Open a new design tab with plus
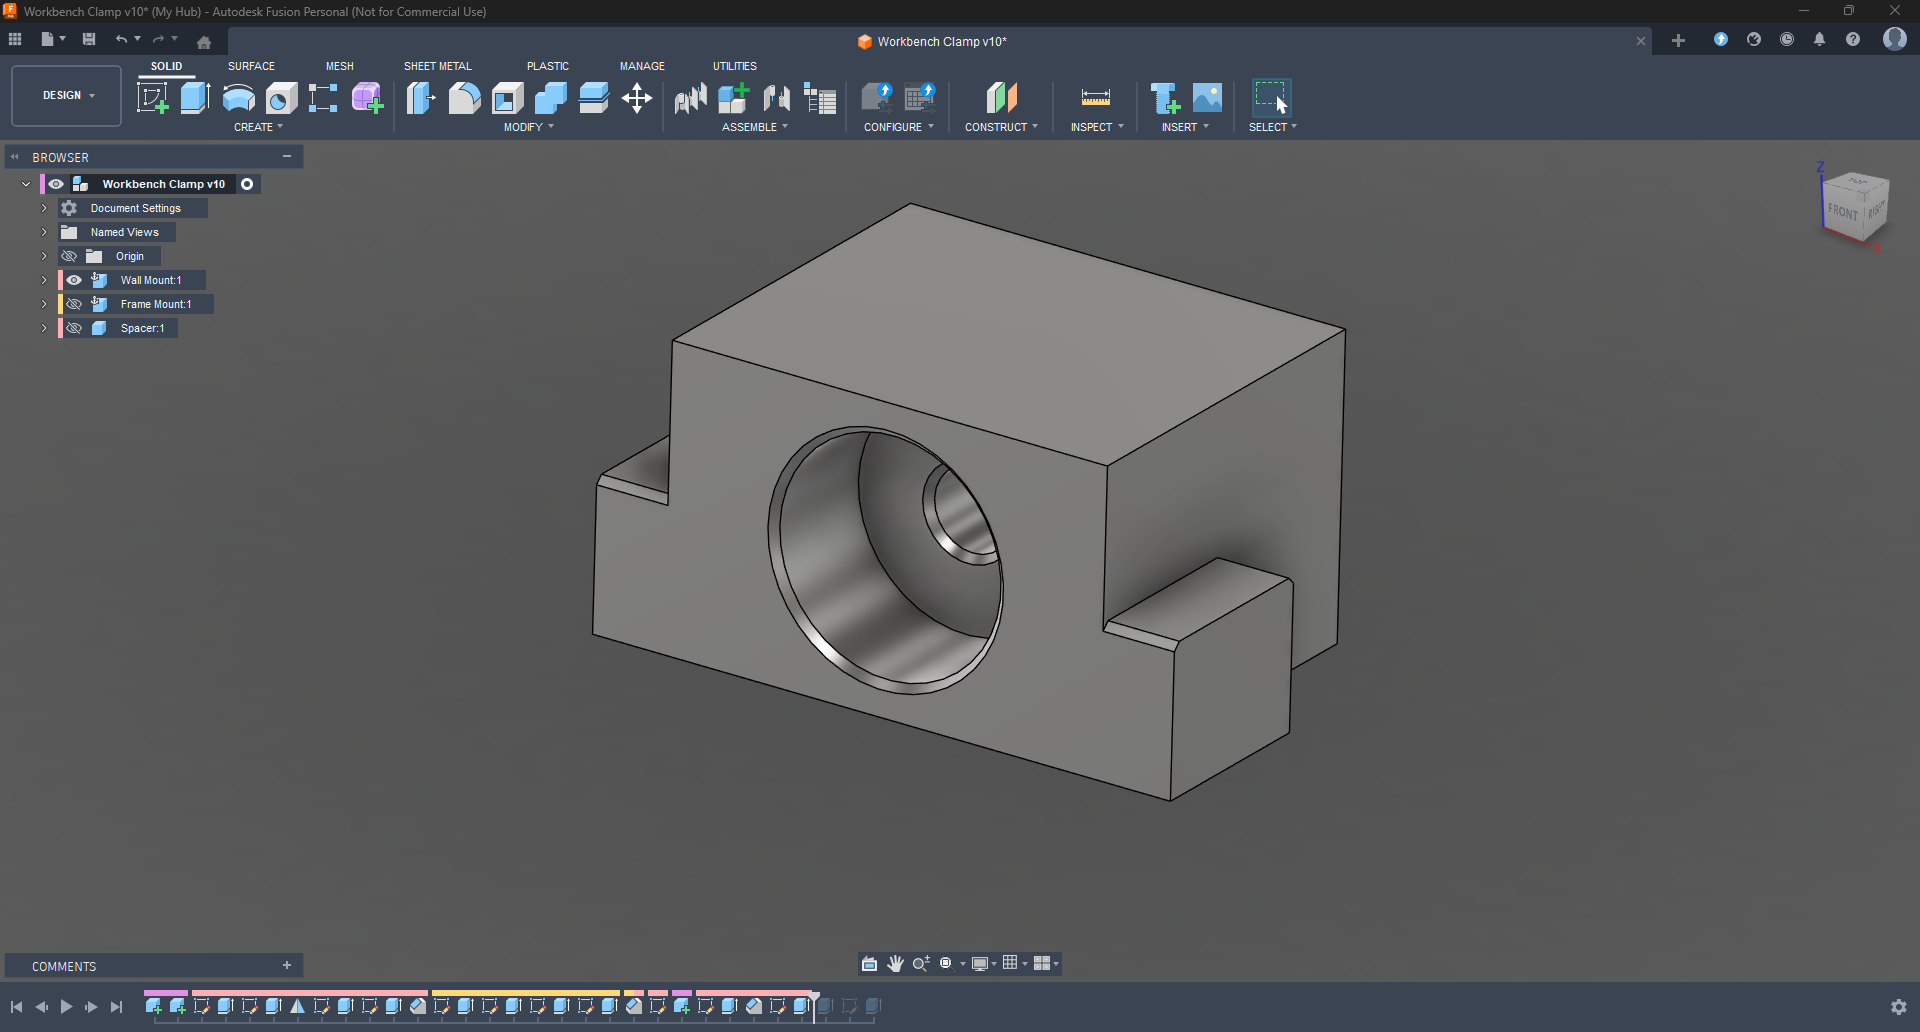 1678,41
